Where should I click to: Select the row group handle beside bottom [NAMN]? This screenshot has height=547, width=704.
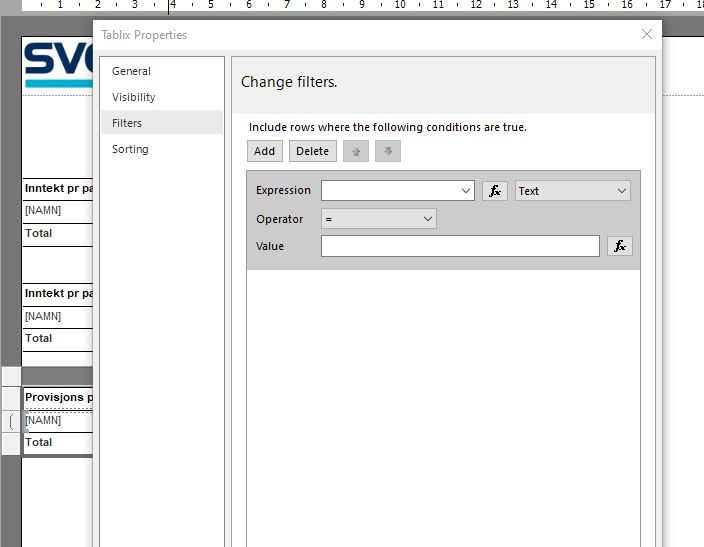tap(11, 421)
